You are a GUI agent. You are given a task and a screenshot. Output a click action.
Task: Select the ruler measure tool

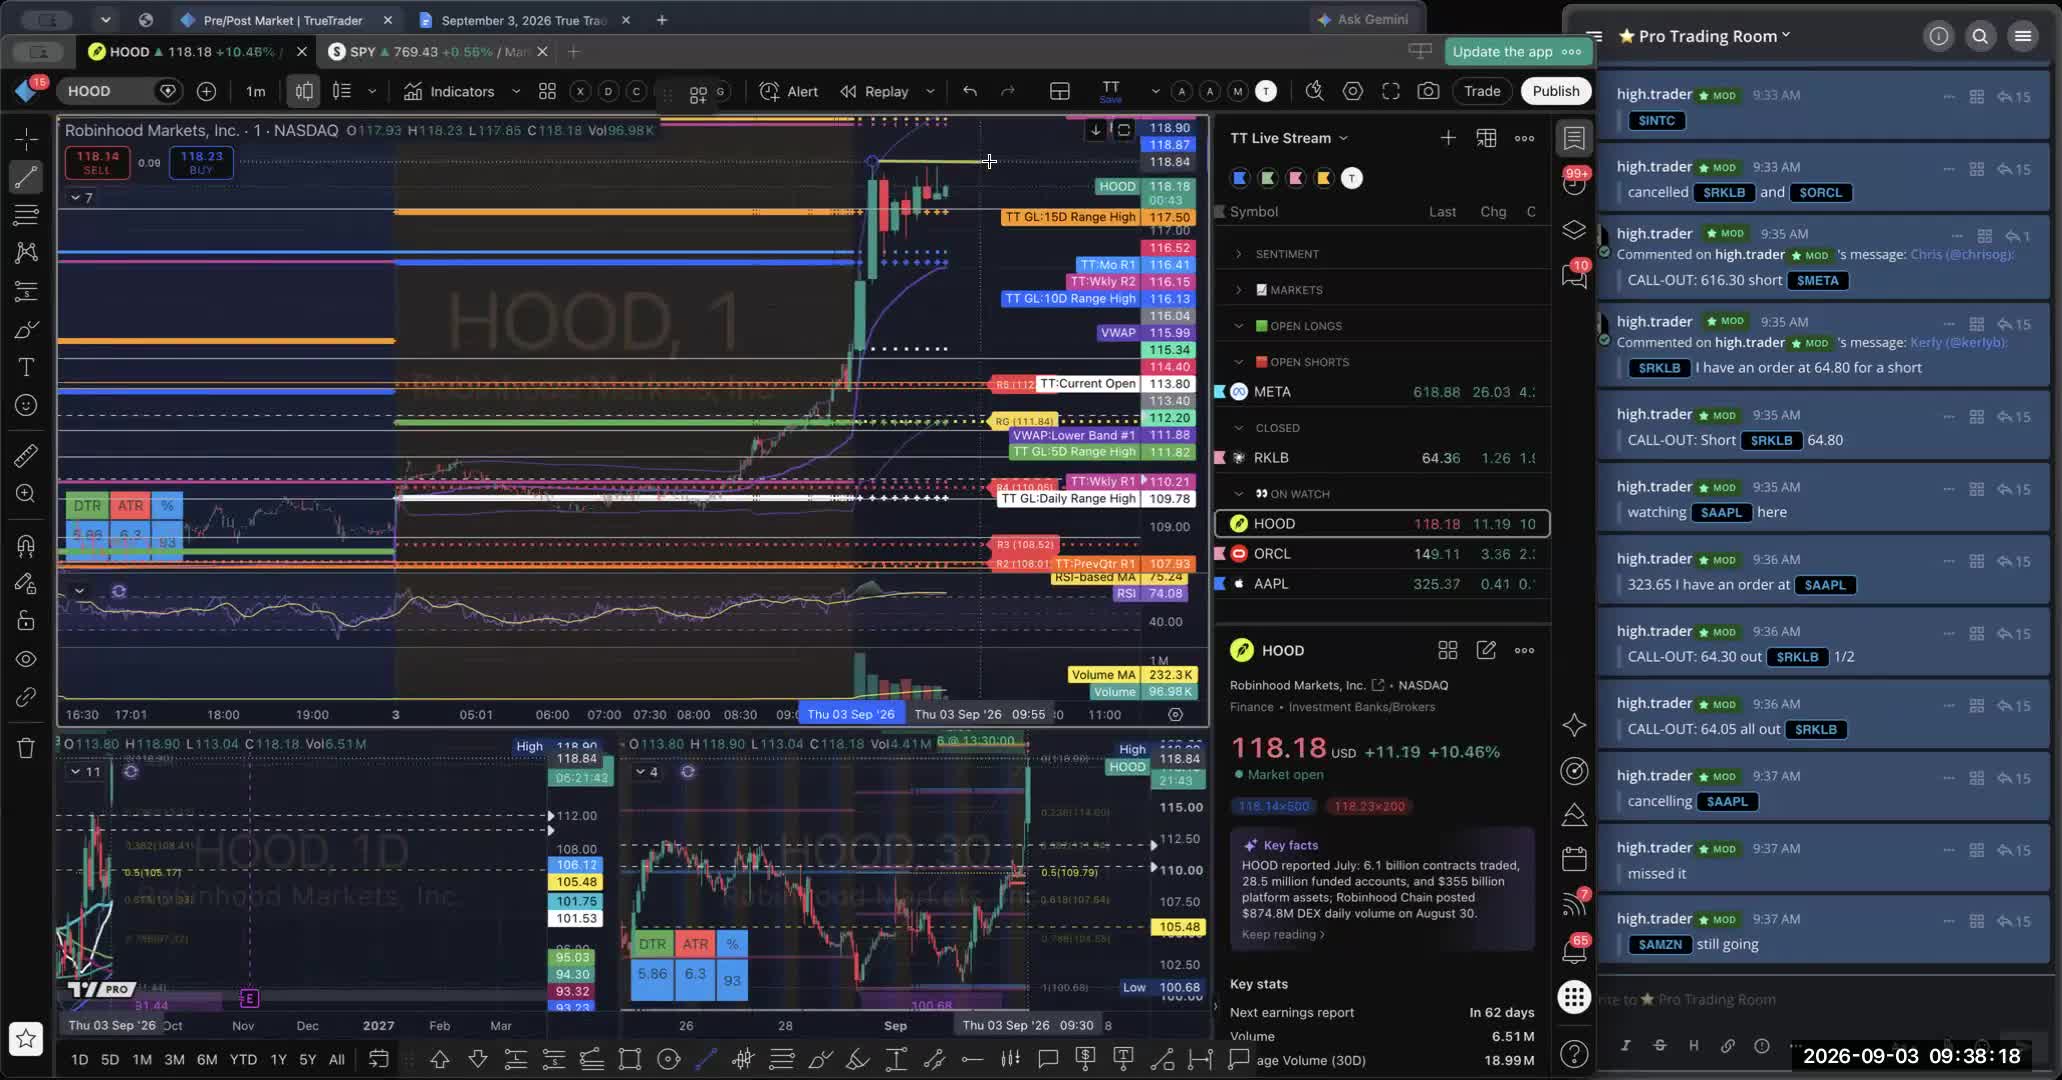26,456
